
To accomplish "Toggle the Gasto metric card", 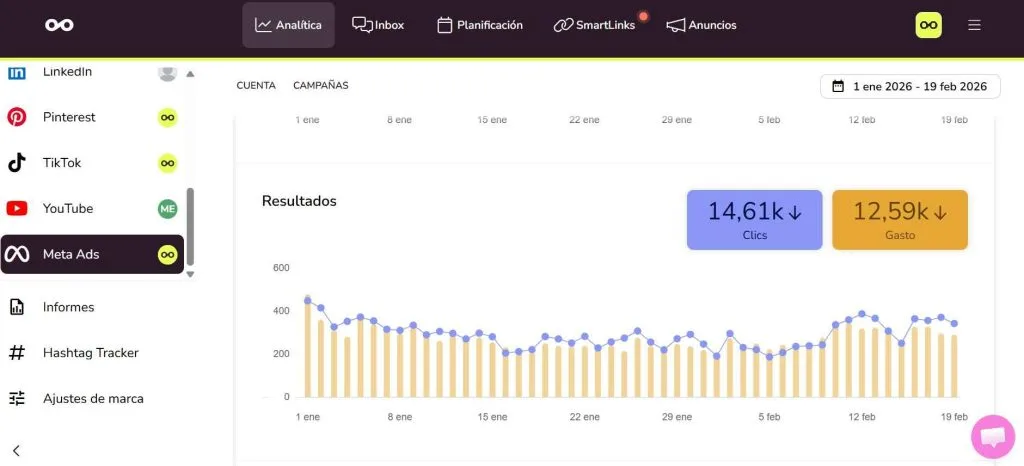I will (x=900, y=220).
